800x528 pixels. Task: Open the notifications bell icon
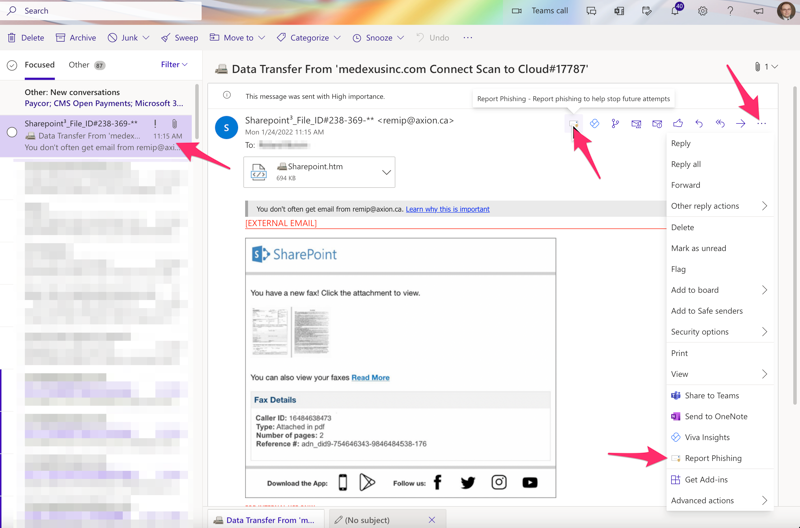pos(675,11)
